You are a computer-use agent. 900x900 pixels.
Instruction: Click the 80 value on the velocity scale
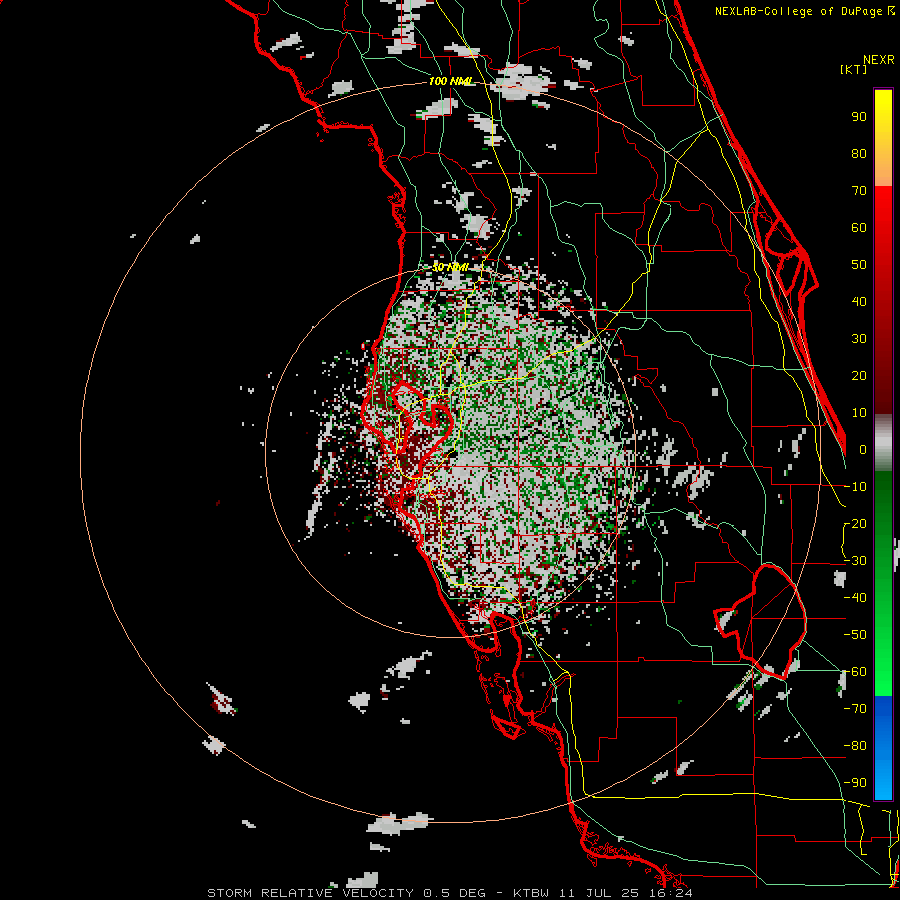pyautogui.click(x=859, y=154)
